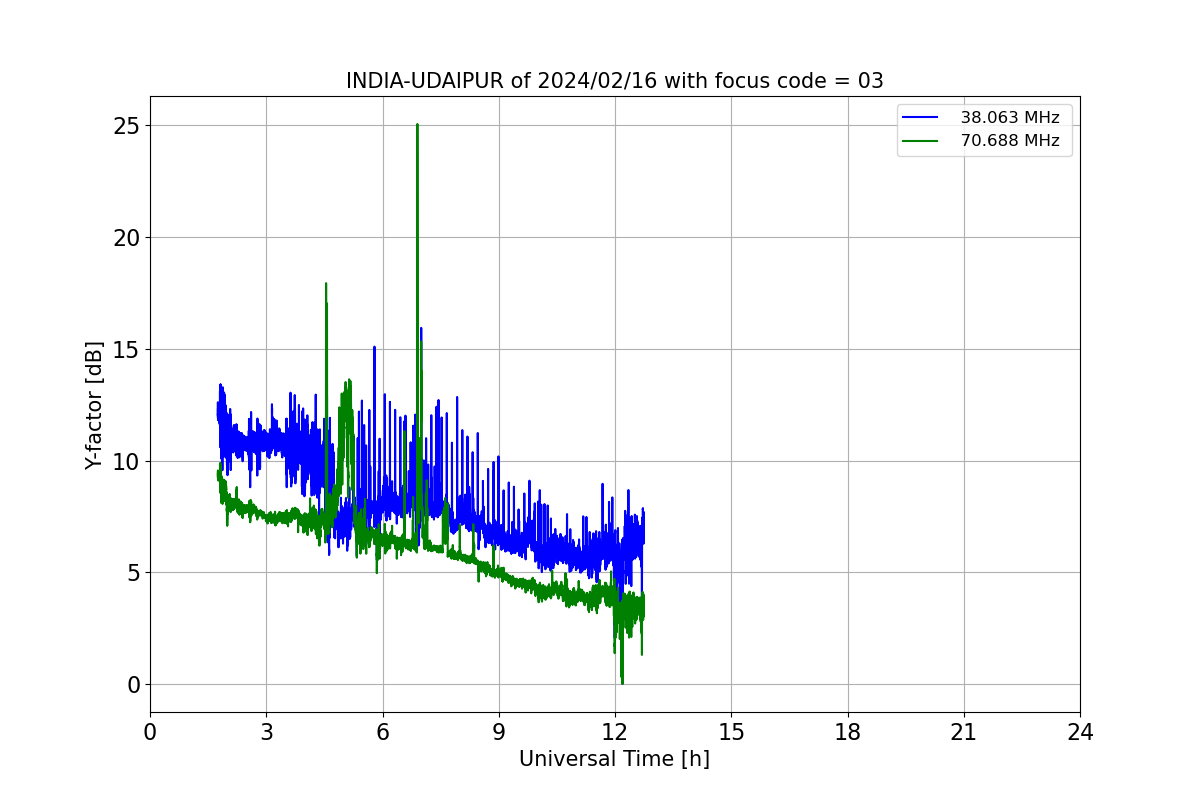
Task: Click the blue line sample in legend
Action: (x=921, y=118)
